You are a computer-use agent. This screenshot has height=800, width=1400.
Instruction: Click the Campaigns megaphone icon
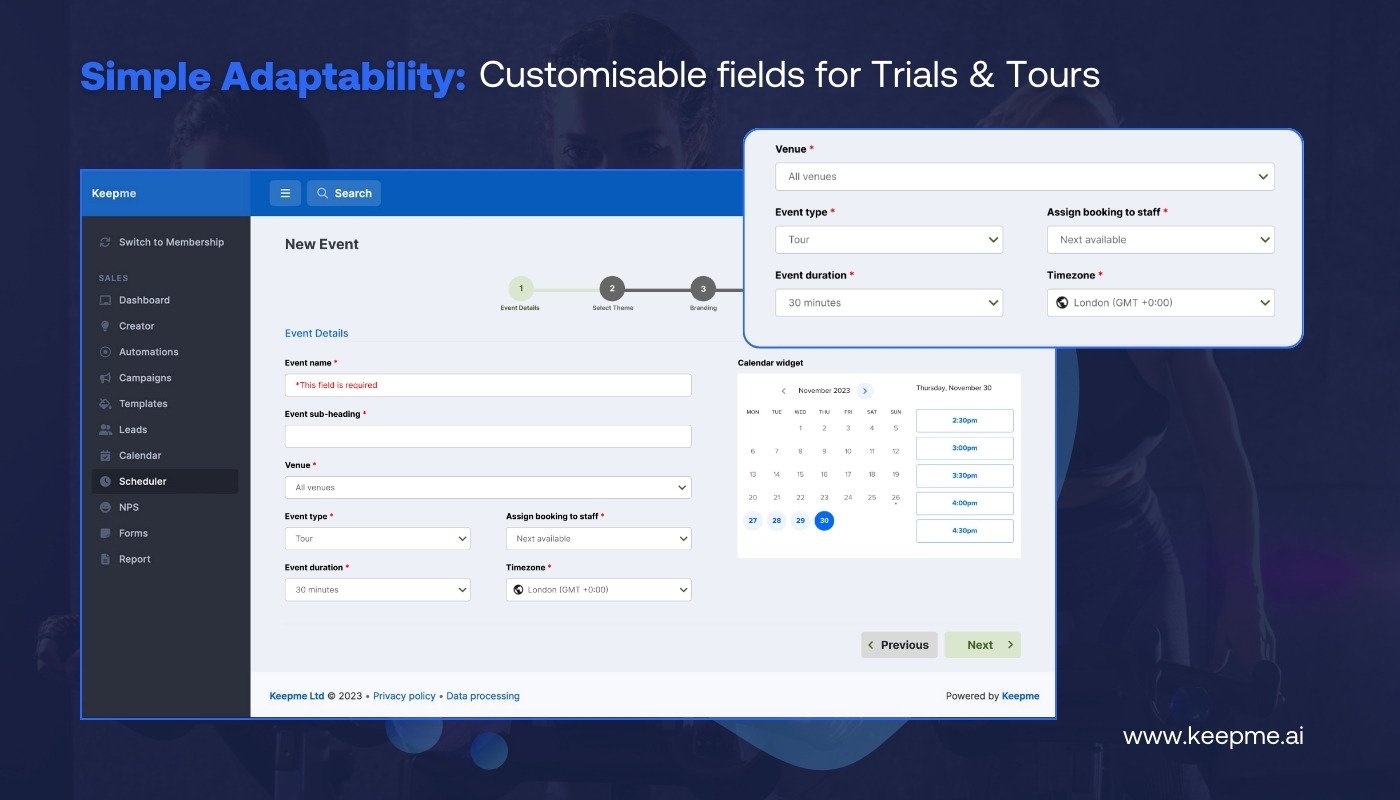[105, 378]
